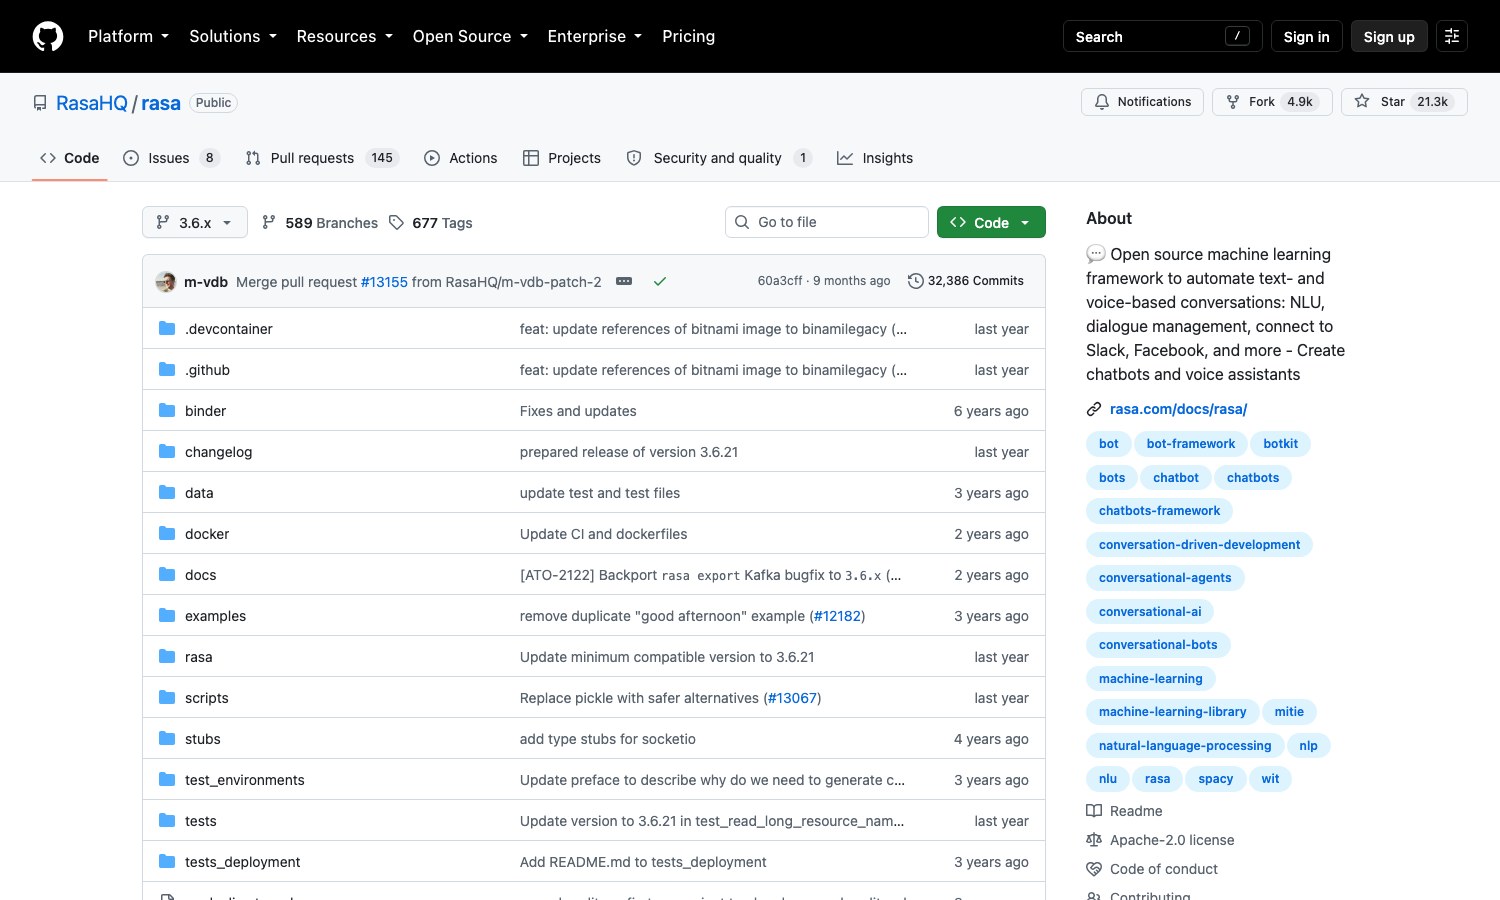
Task: Click the scripts folder icon
Action: click(x=167, y=698)
